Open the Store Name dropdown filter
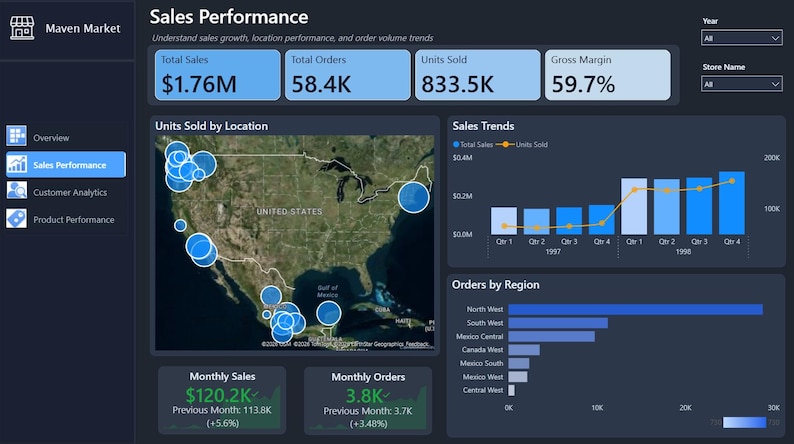Screen dimensions: 794x444 point(741,84)
